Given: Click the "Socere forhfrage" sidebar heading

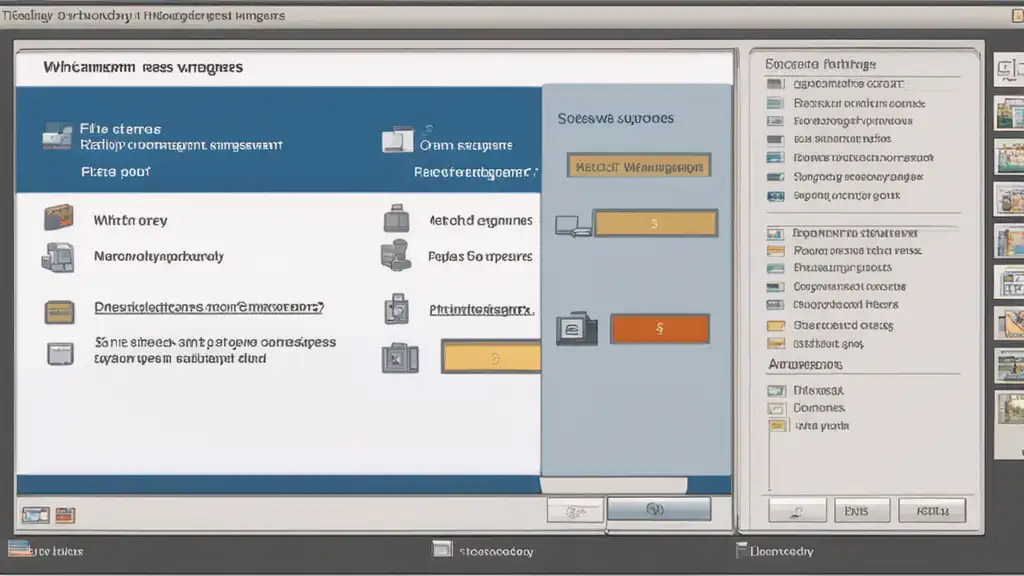Looking at the screenshot, I should point(820,64).
